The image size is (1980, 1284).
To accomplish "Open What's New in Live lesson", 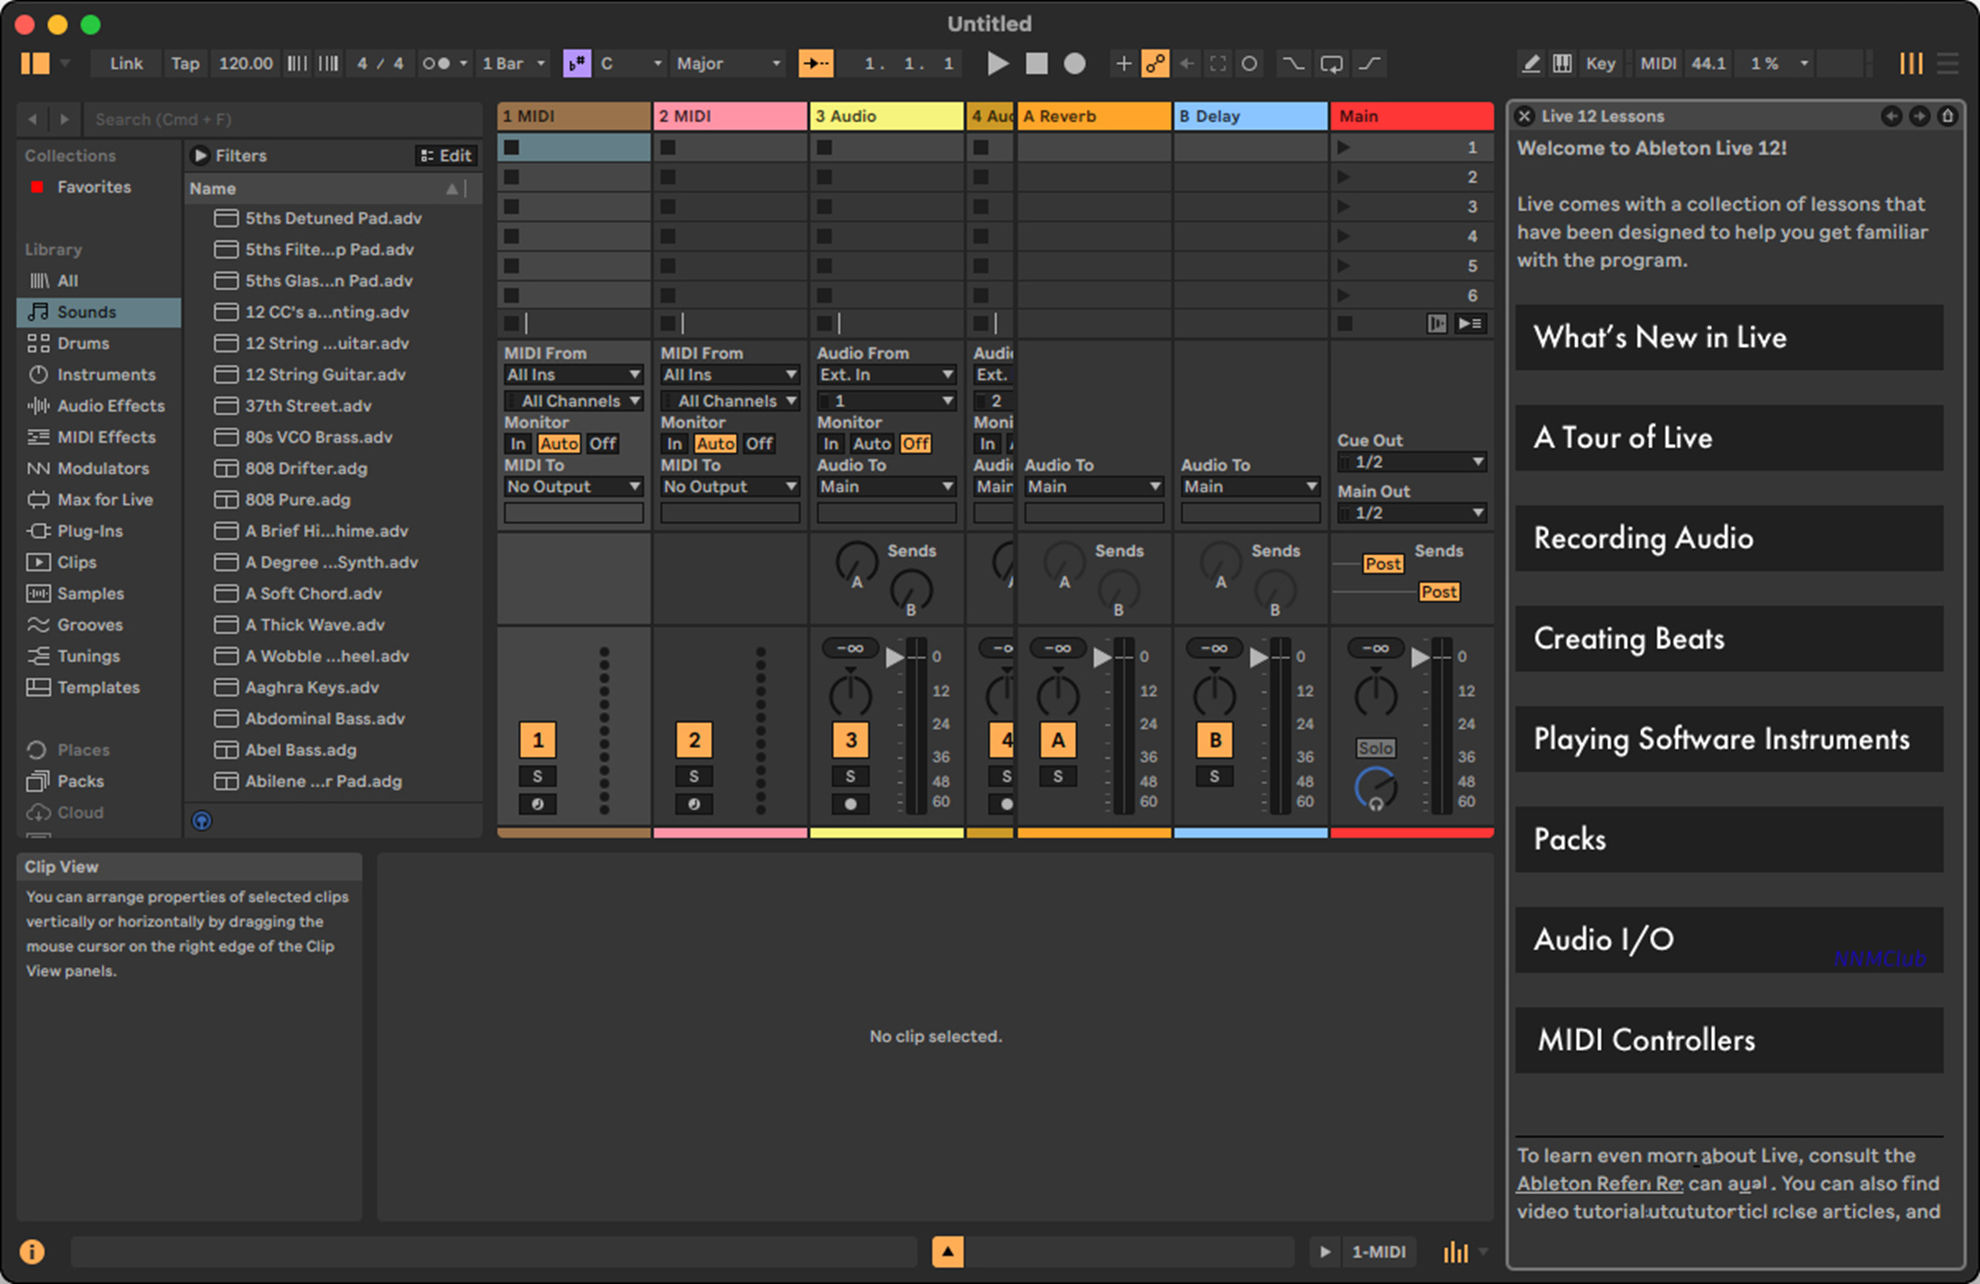I will pos(1729,338).
